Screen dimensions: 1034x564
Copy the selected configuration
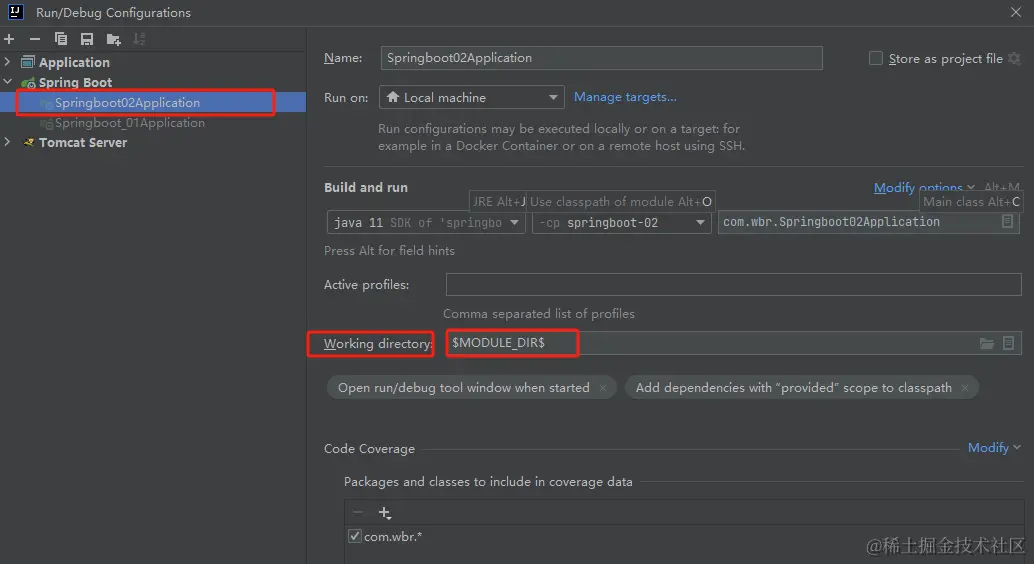[61, 39]
